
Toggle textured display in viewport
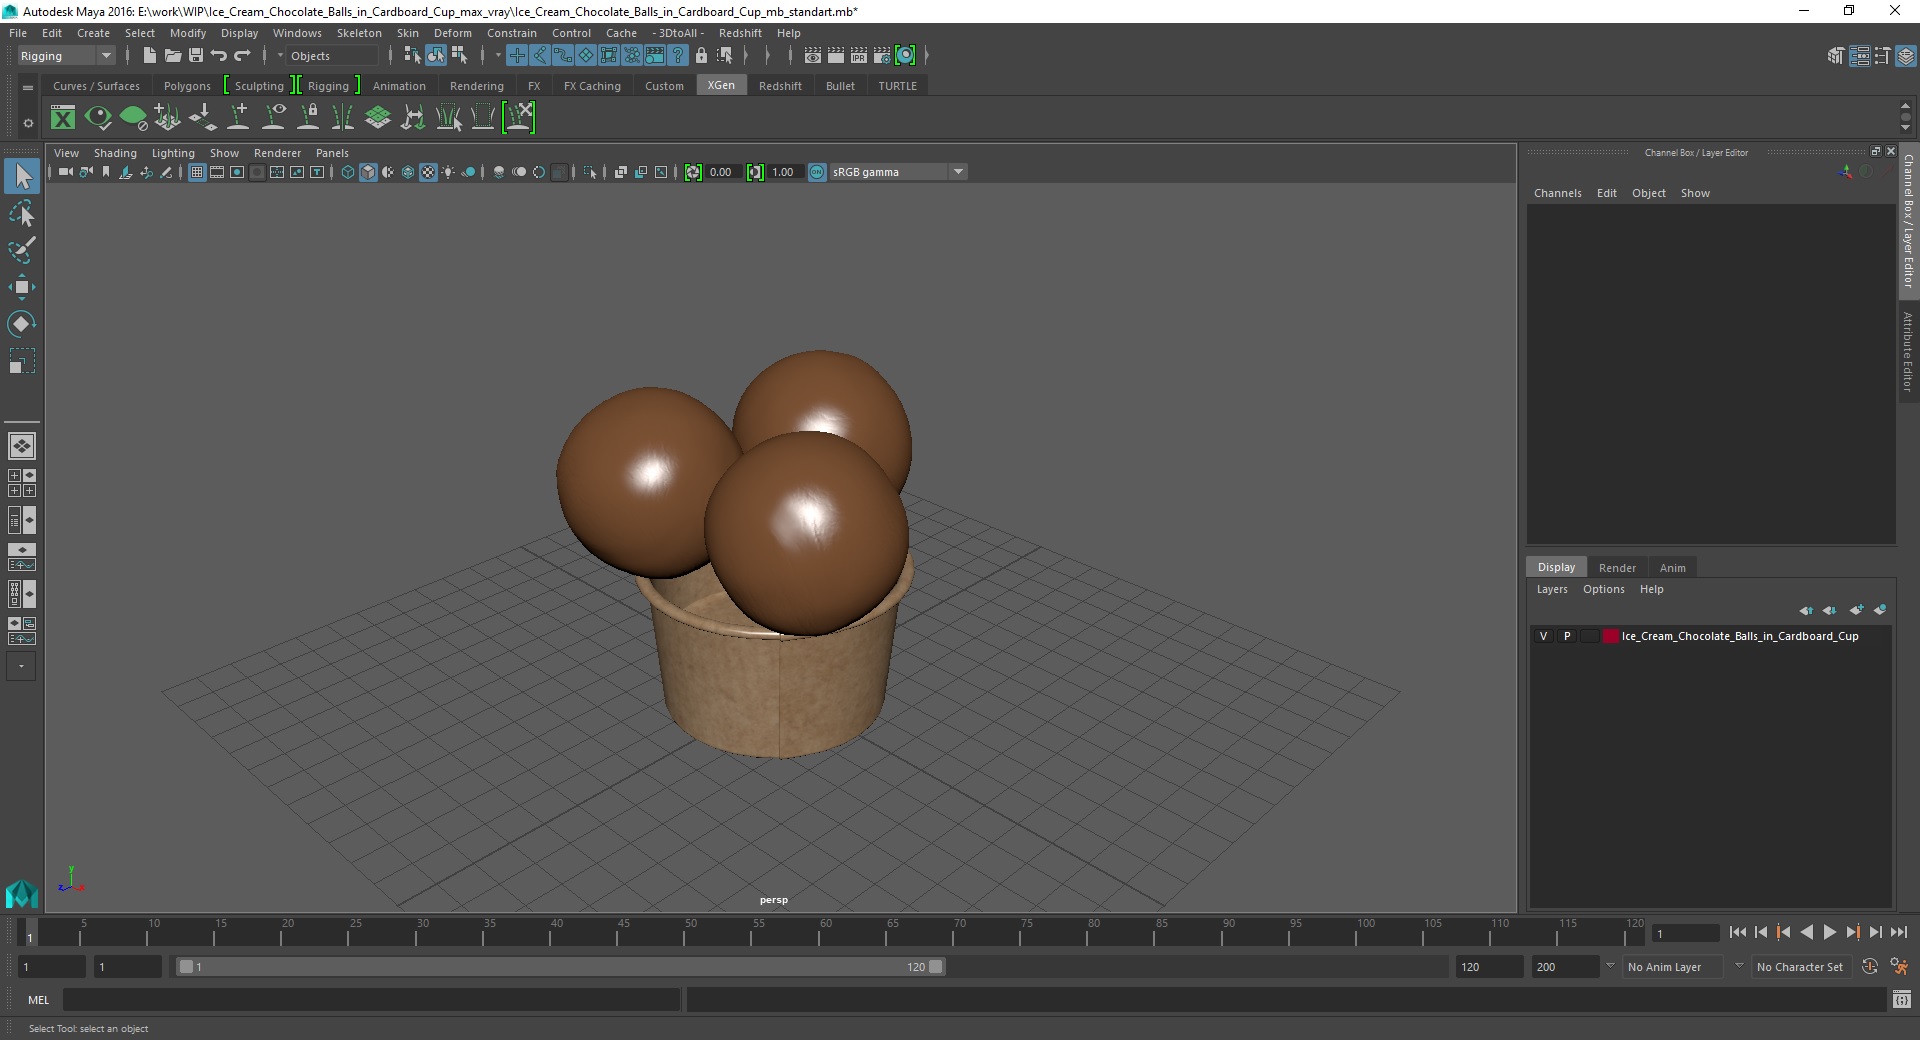click(x=428, y=172)
